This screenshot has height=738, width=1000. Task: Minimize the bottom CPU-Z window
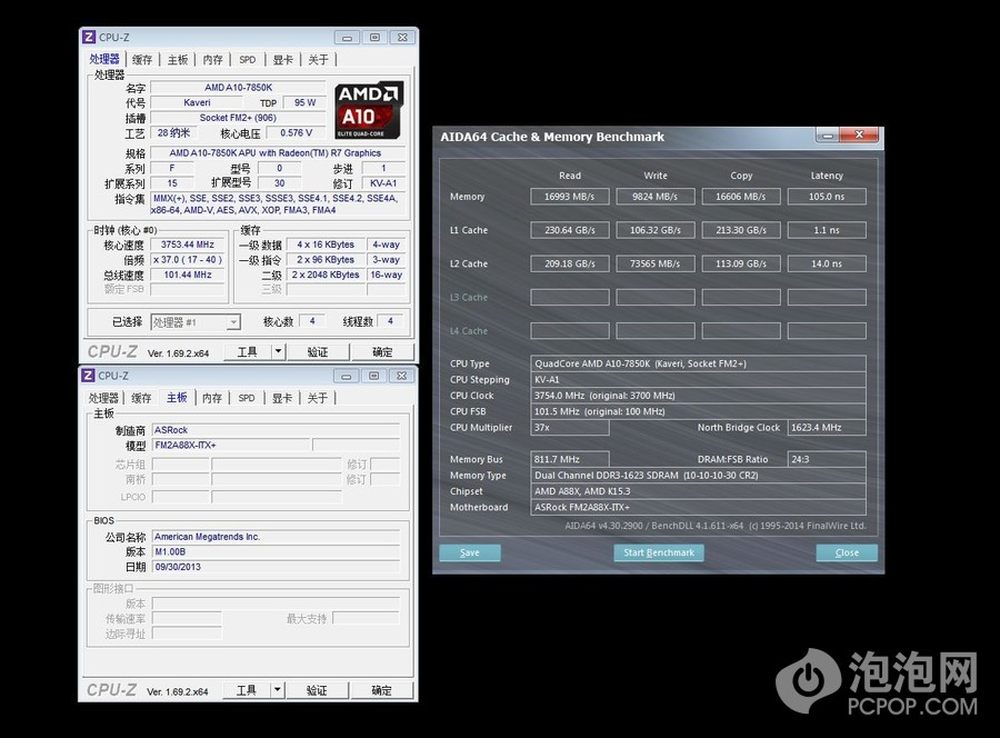click(x=346, y=376)
